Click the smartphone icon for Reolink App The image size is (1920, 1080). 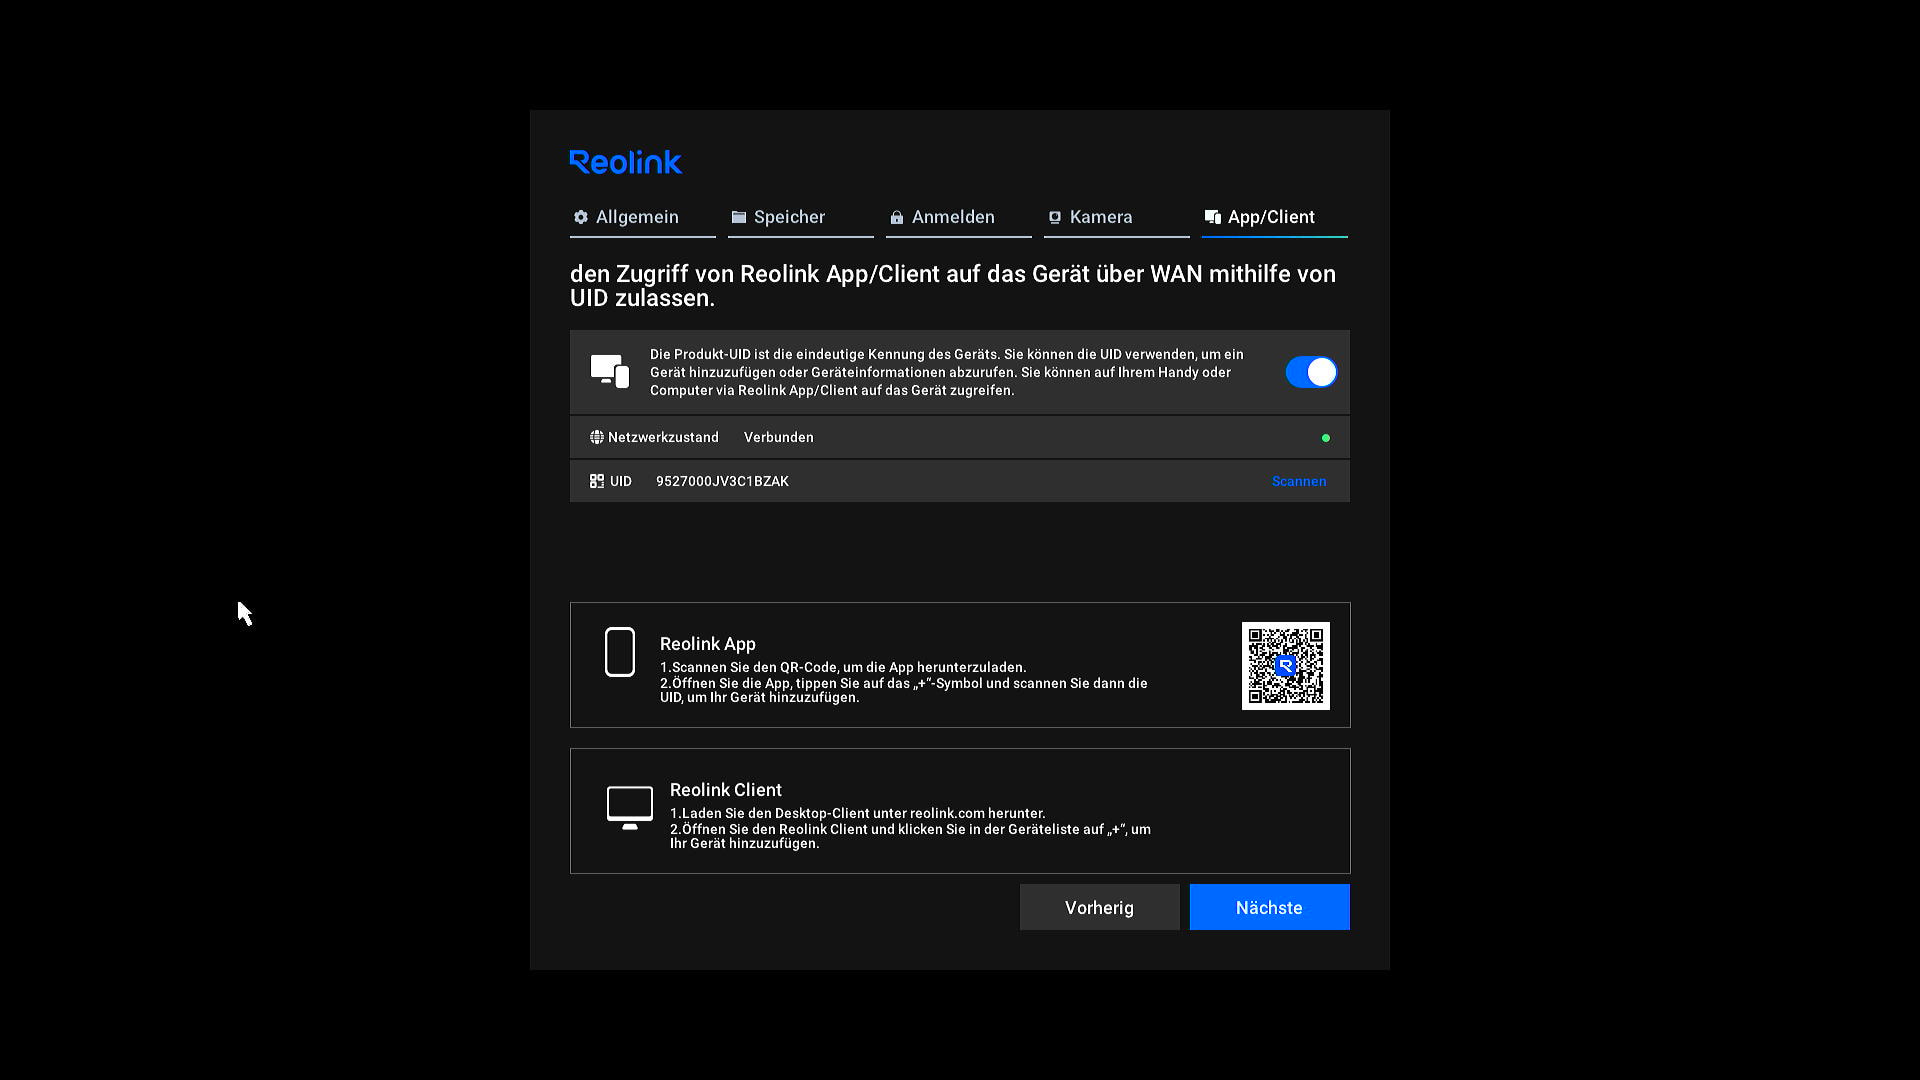(620, 652)
